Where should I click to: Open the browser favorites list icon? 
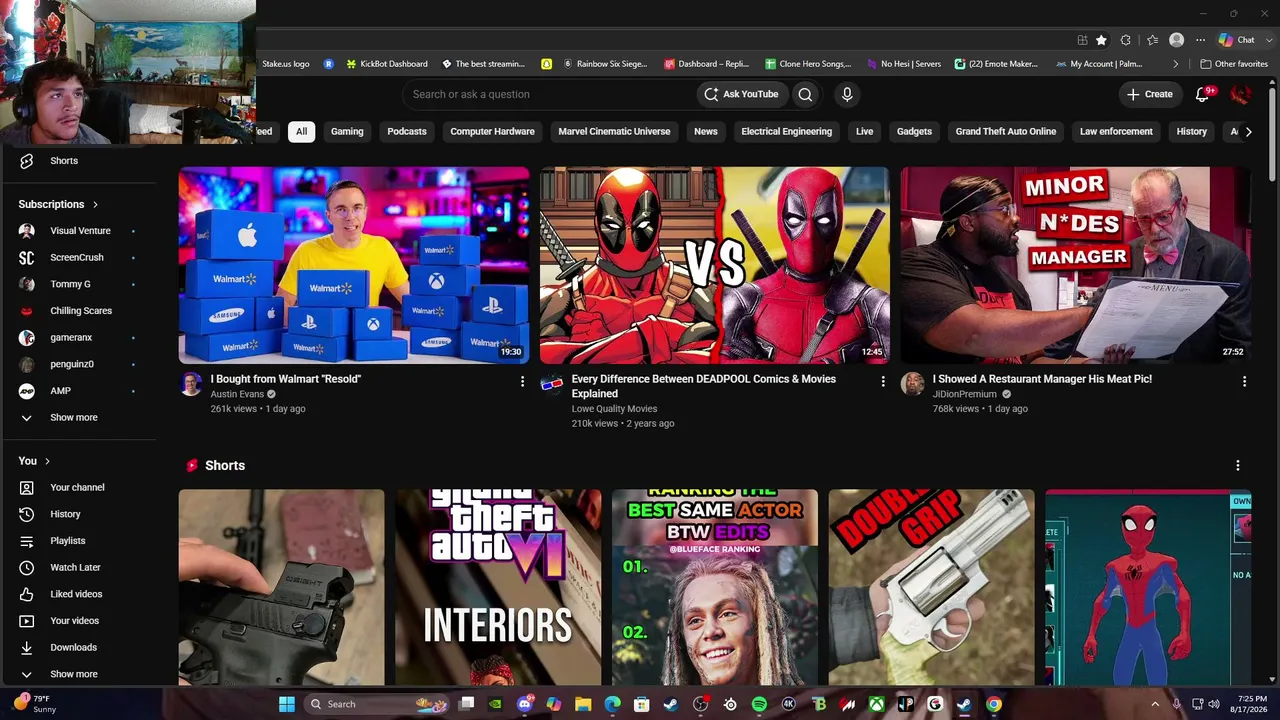(1152, 40)
